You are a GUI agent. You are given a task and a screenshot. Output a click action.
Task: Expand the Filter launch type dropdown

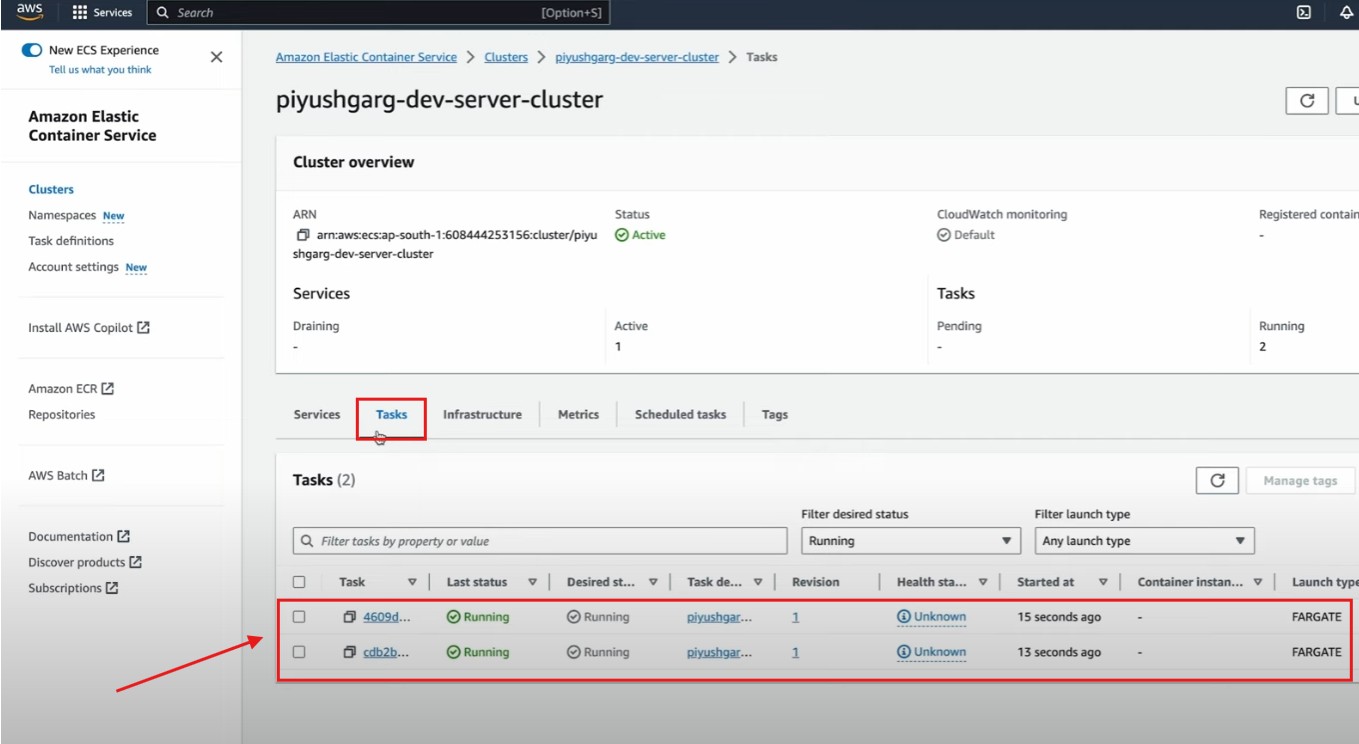click(1143, 541)
